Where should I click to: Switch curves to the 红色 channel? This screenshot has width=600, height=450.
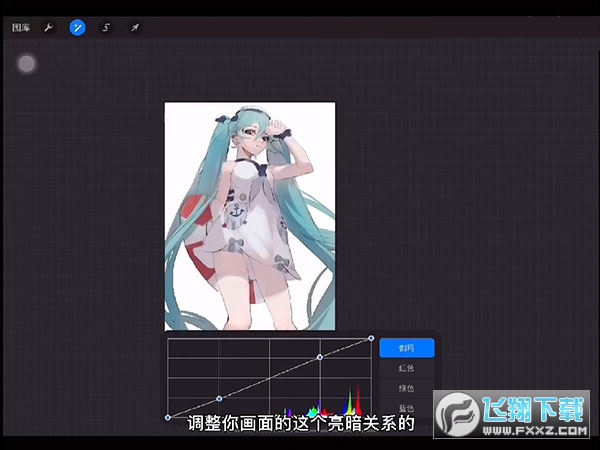click(407, 368)
